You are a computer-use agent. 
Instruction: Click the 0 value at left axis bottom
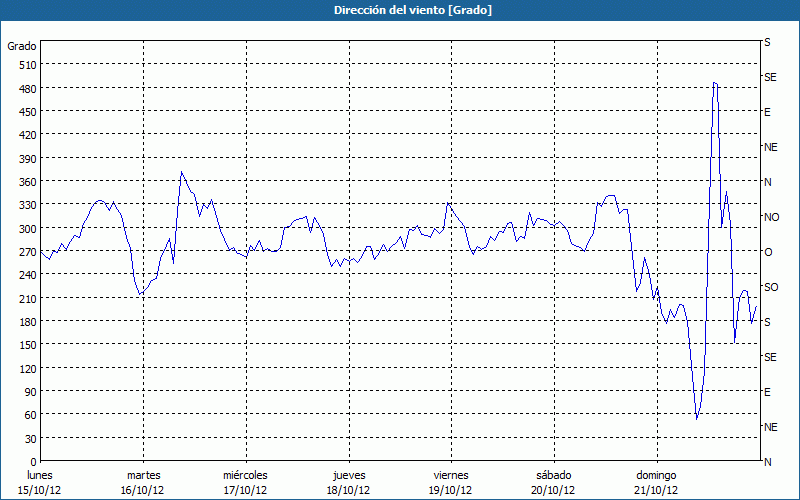coord(33,462)
